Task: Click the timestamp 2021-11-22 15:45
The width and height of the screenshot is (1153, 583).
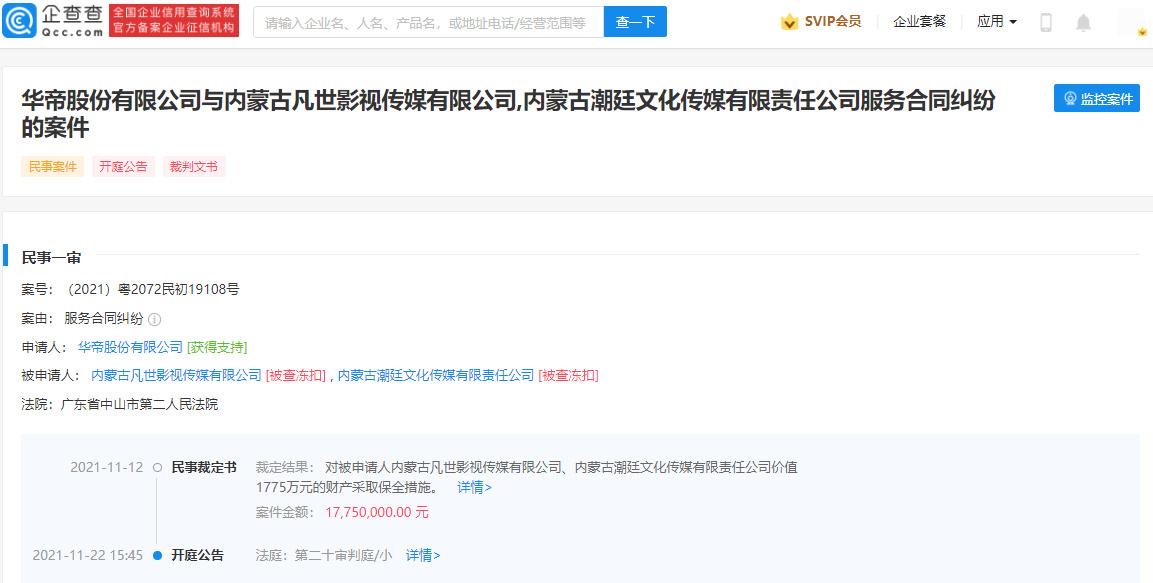Action: pyautogui.click(x=88, y=556)
